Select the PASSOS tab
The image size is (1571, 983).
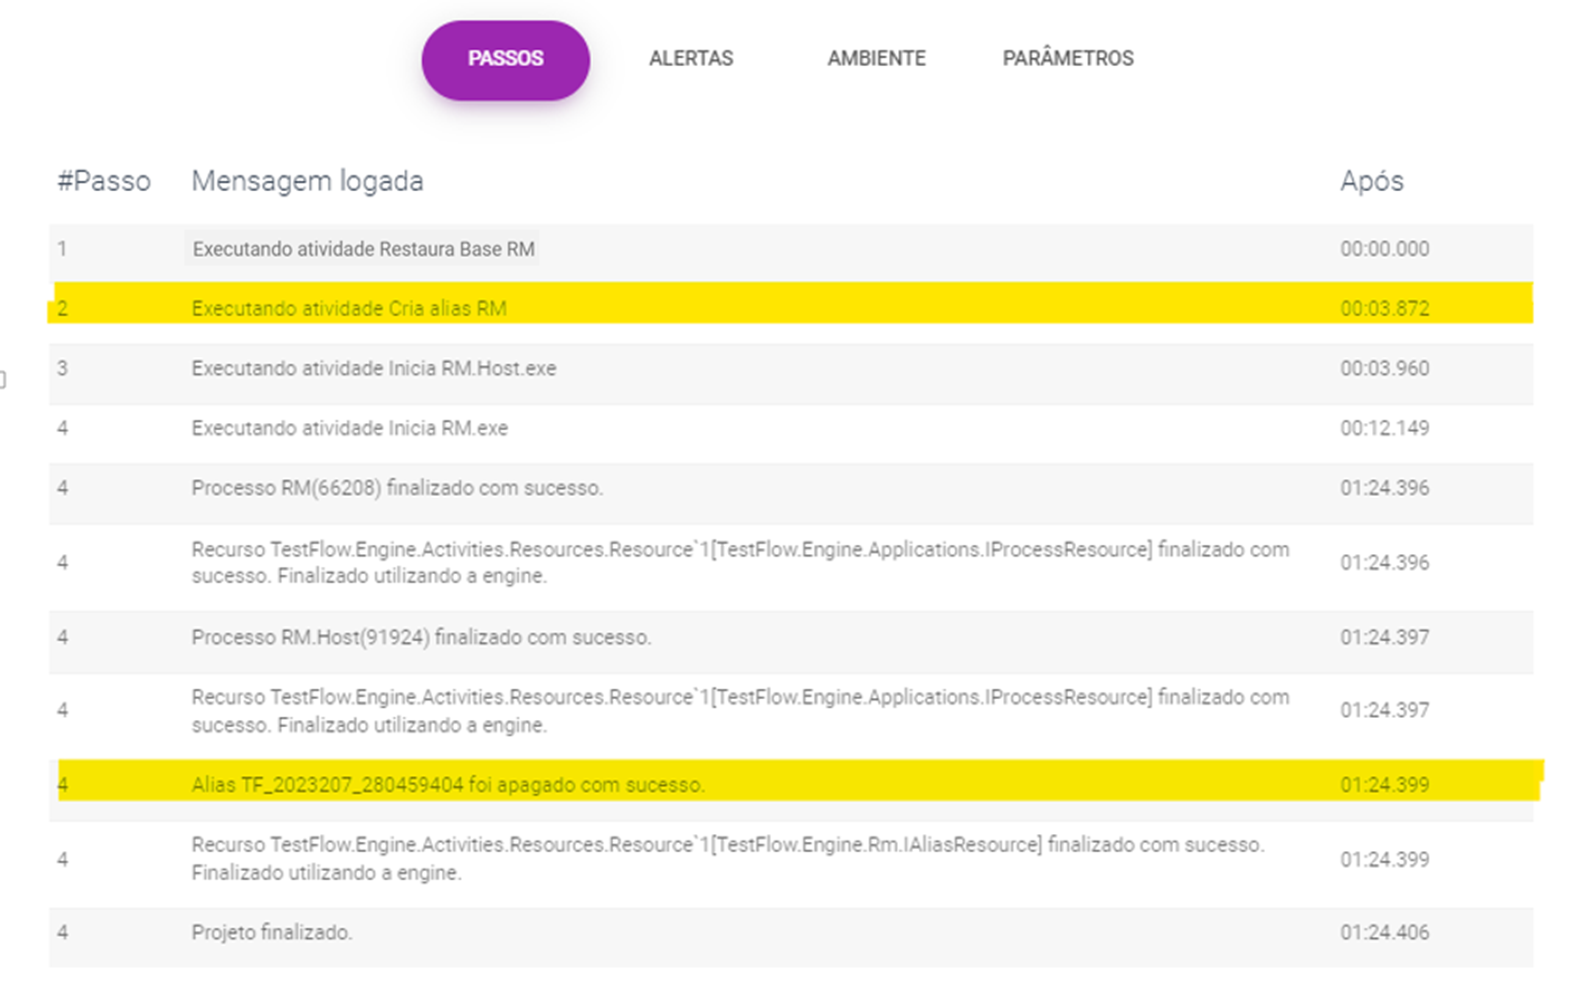point(505,59)
